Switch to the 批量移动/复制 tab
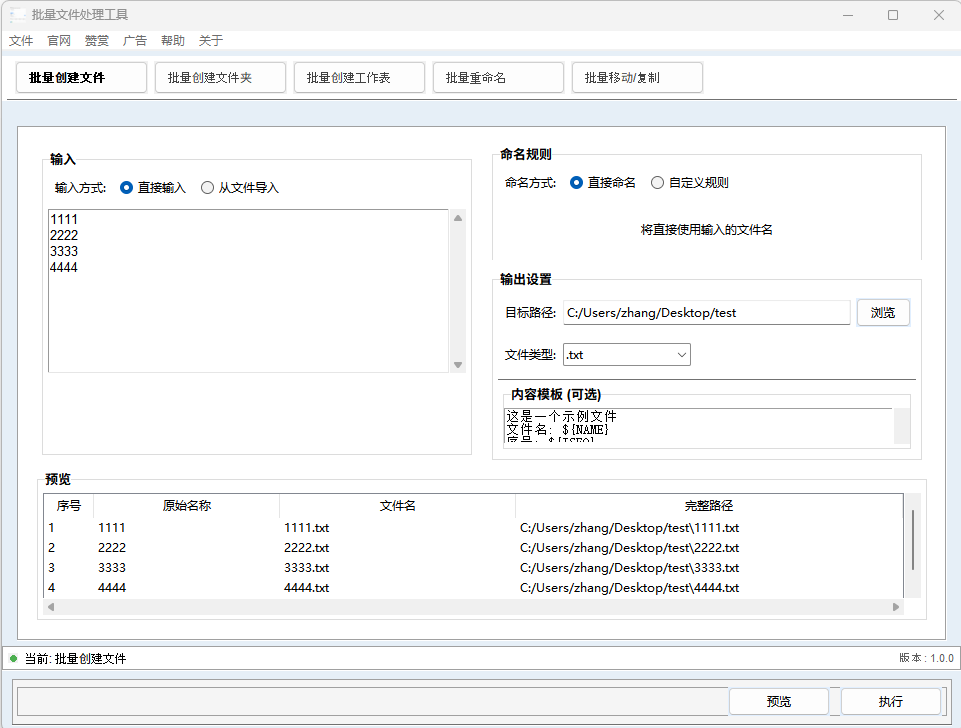The height and width of the screenshot is (728, 961). [637, 77]
